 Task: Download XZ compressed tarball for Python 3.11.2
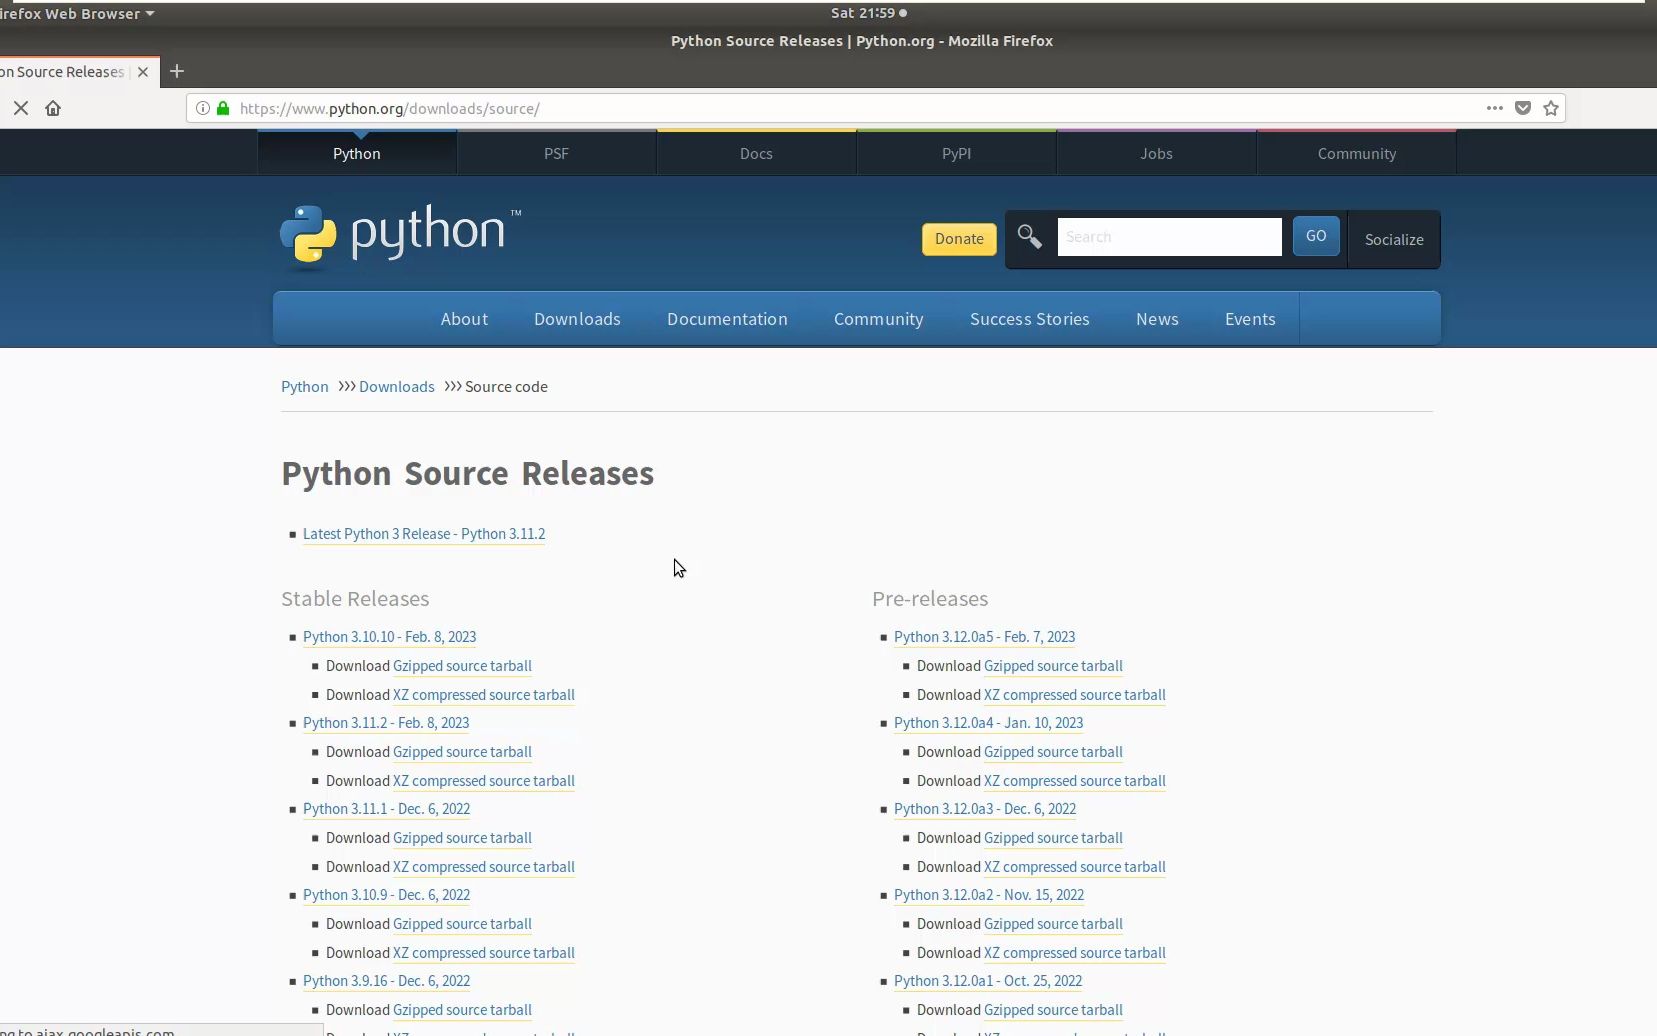(484, 781)
